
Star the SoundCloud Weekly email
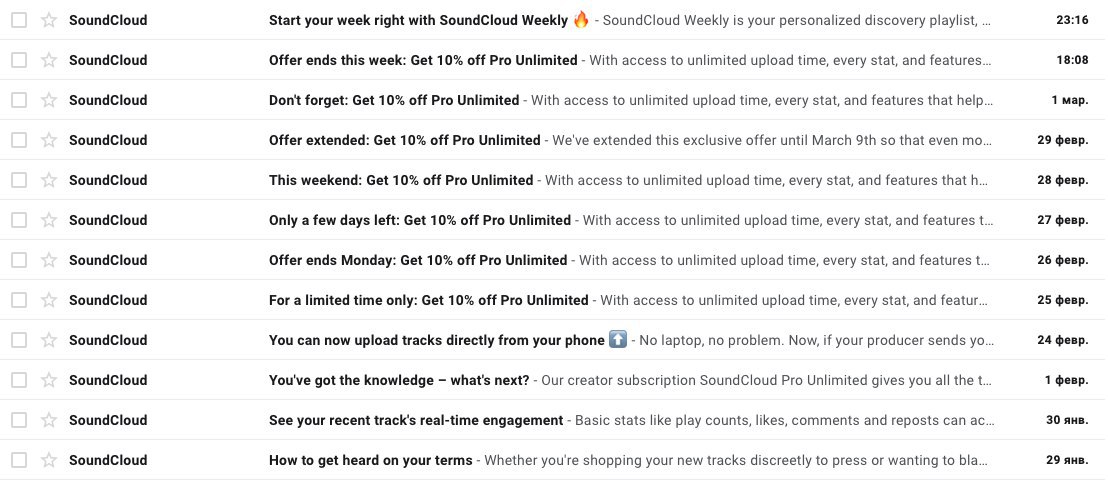[x=49, y=21]
